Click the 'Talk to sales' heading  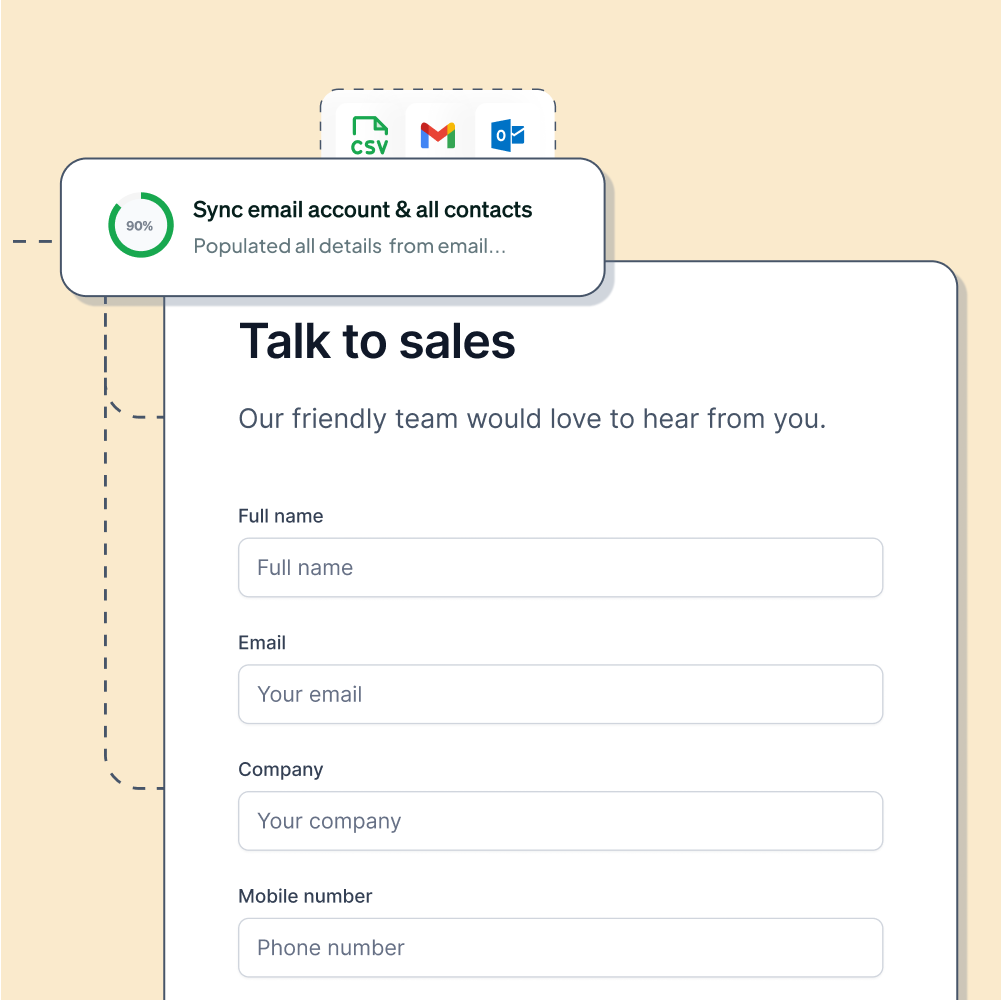point(377,341)
